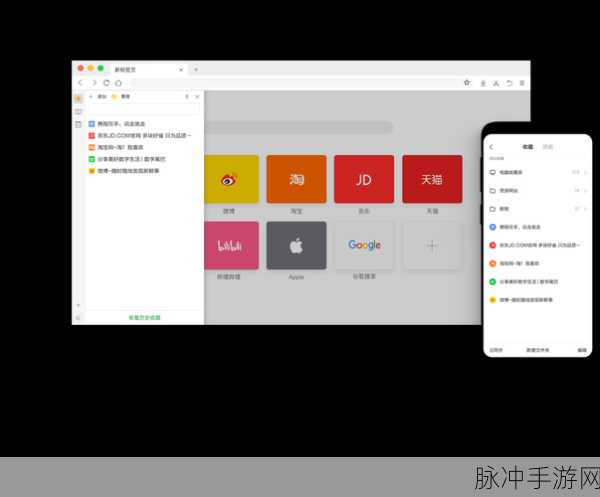Open the browser hamburger menu
The height and width of the screenshot is (497, 600).
pyautogui.click(x=522, y=83)
